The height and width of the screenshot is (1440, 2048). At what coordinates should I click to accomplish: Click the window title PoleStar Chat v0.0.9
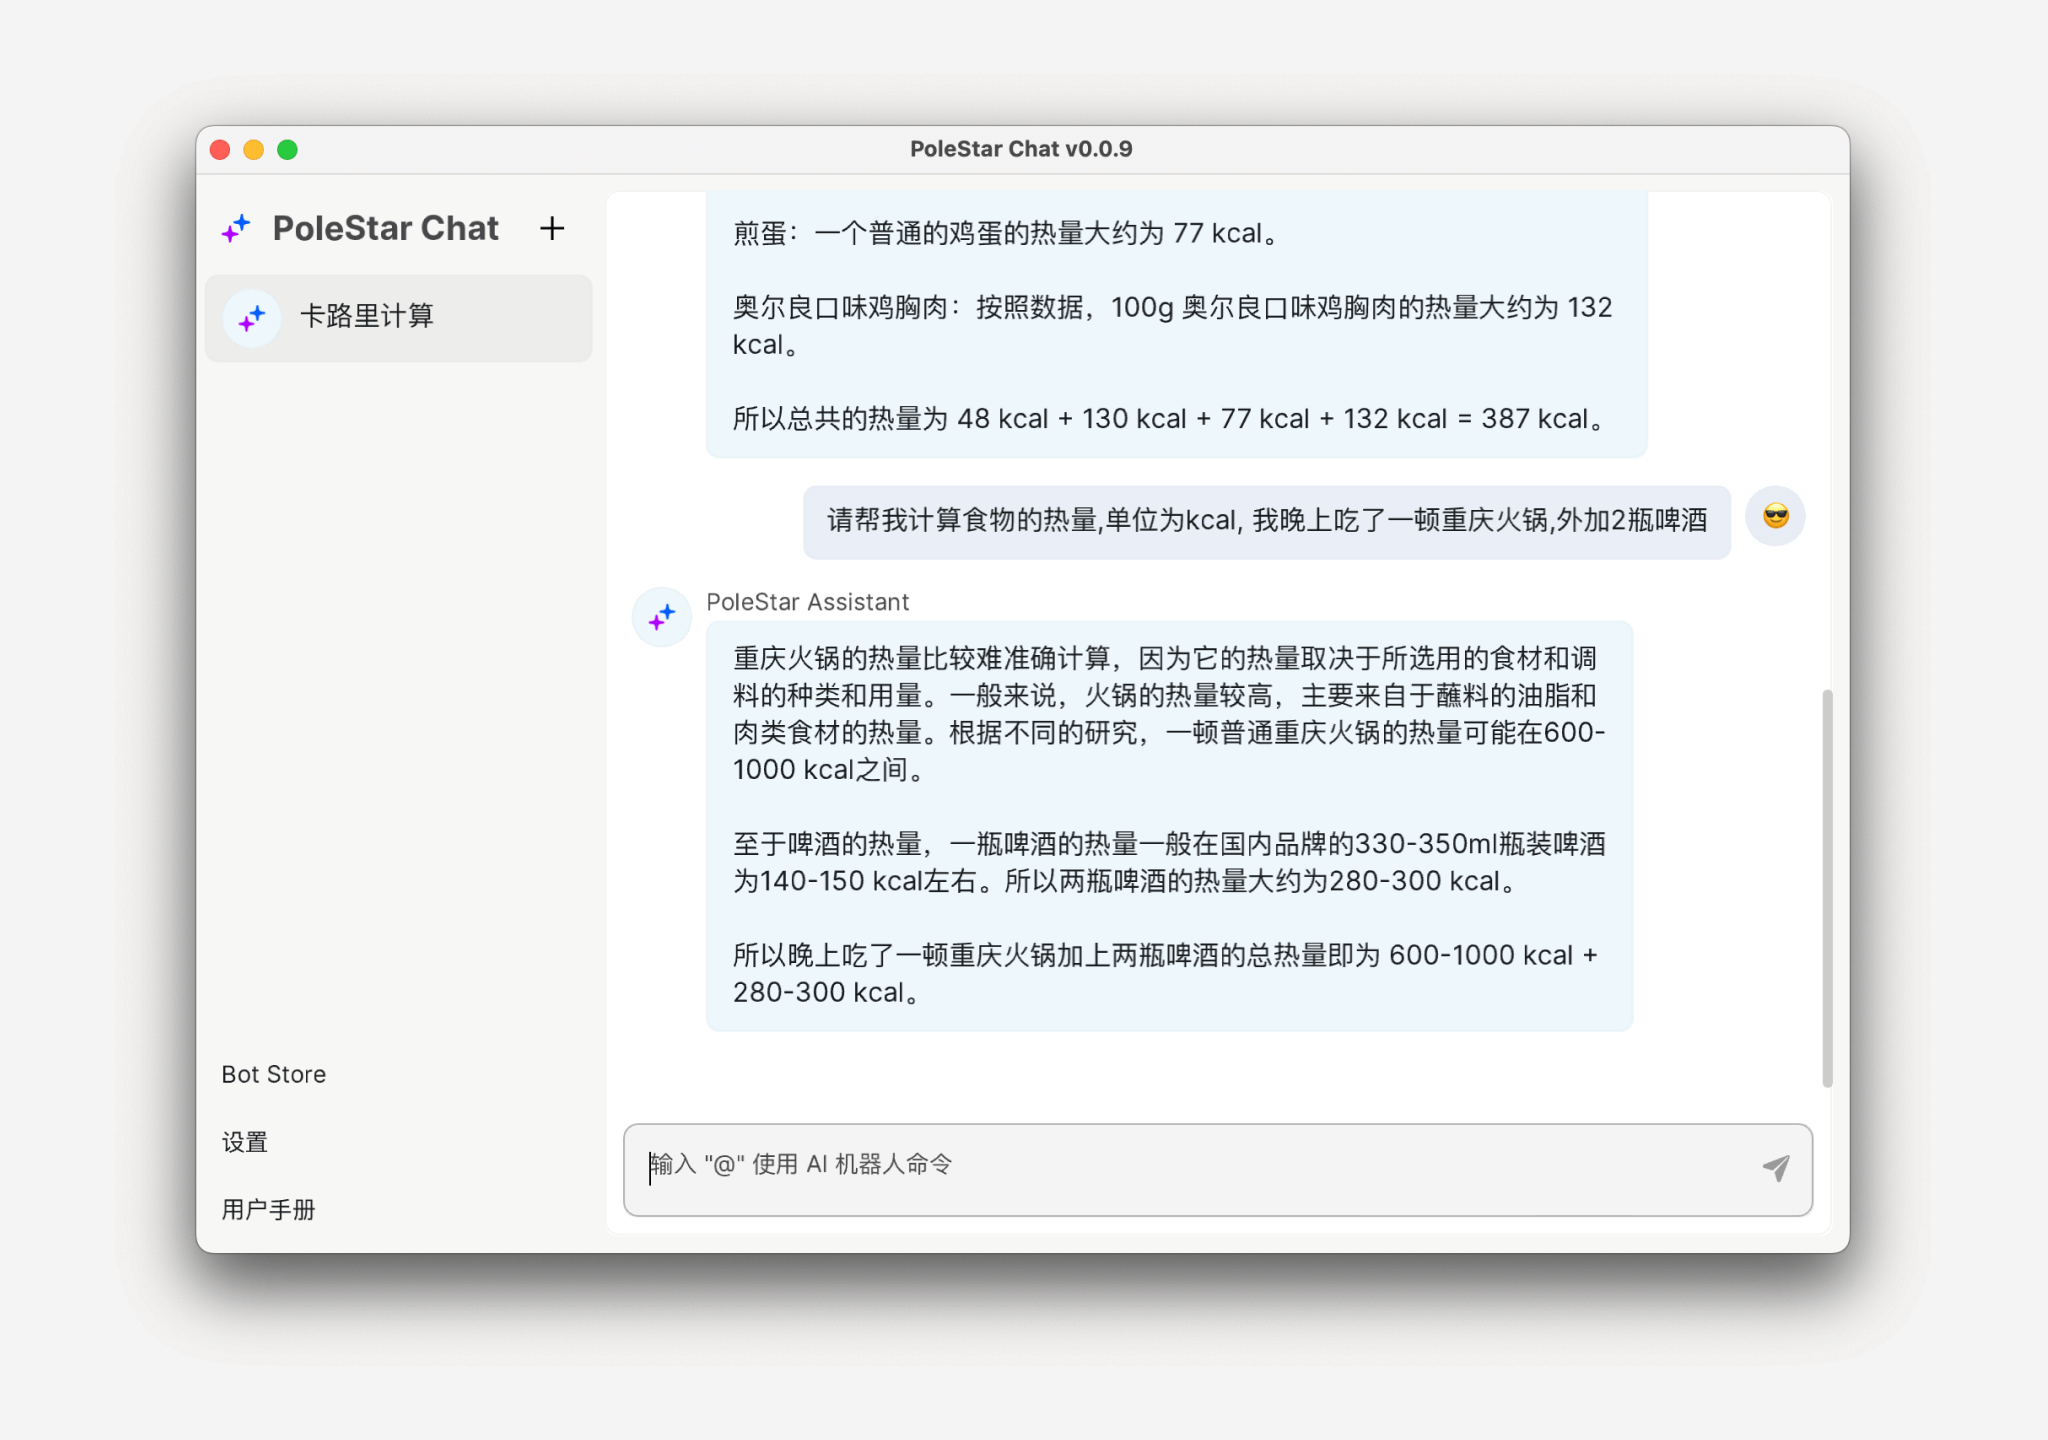[1020, 149]
